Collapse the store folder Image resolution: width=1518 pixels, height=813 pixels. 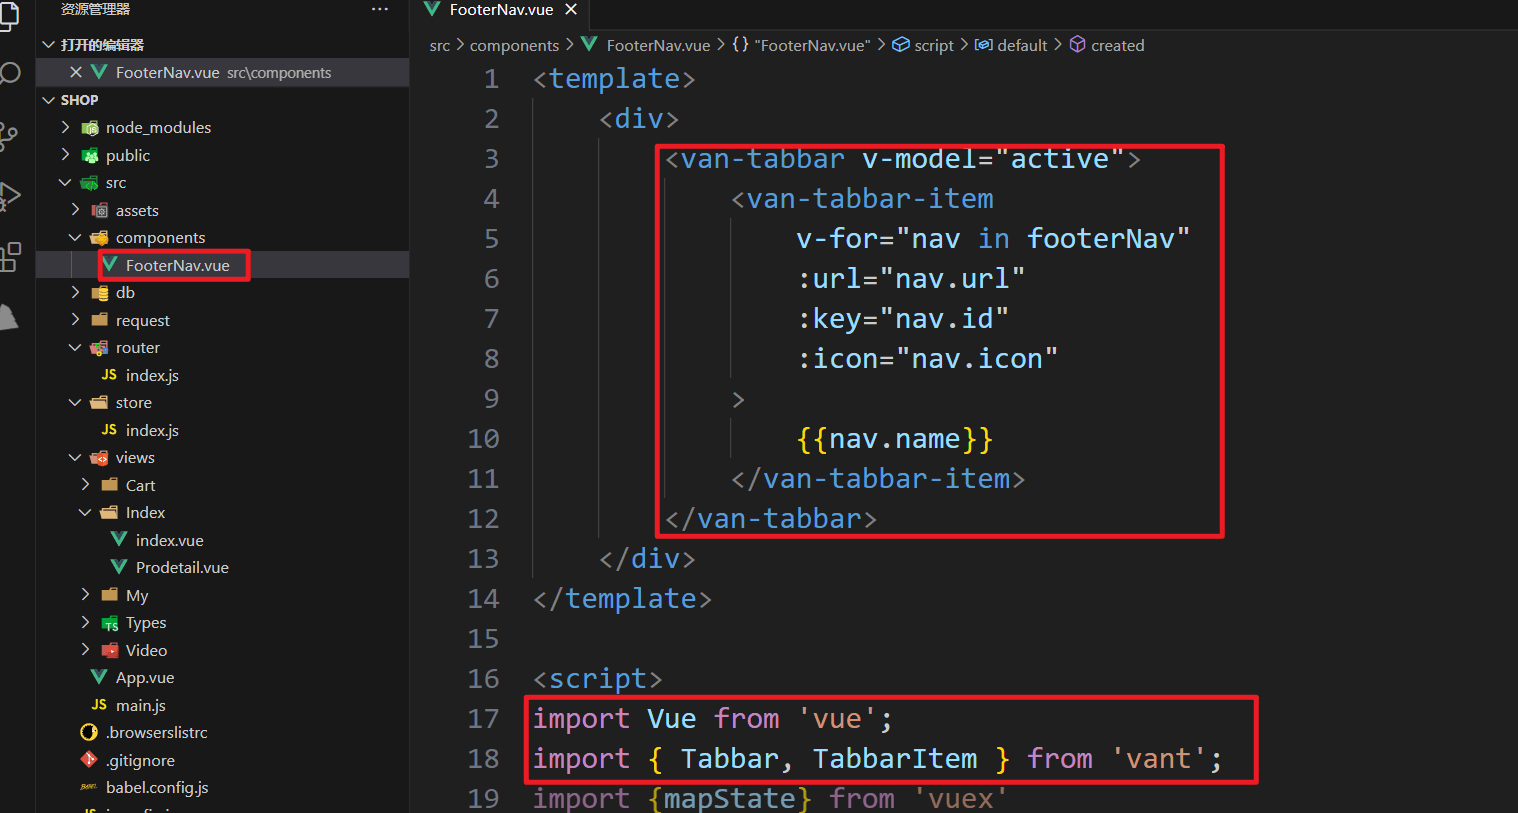pos(76,402)
